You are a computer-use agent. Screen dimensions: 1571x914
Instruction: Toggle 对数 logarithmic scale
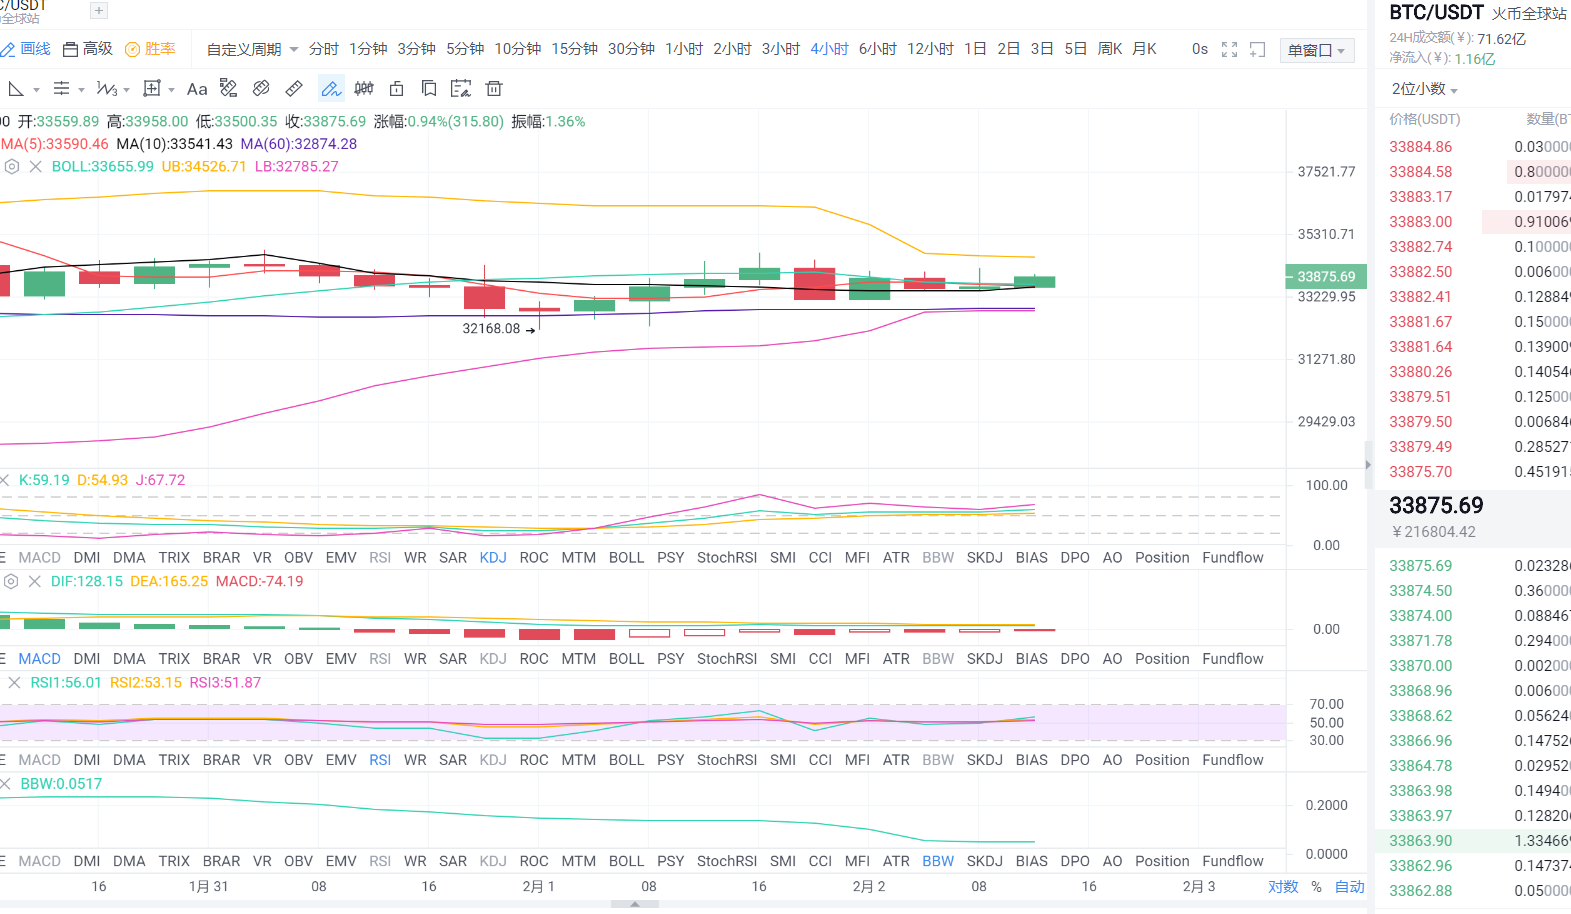[1283, 887]
